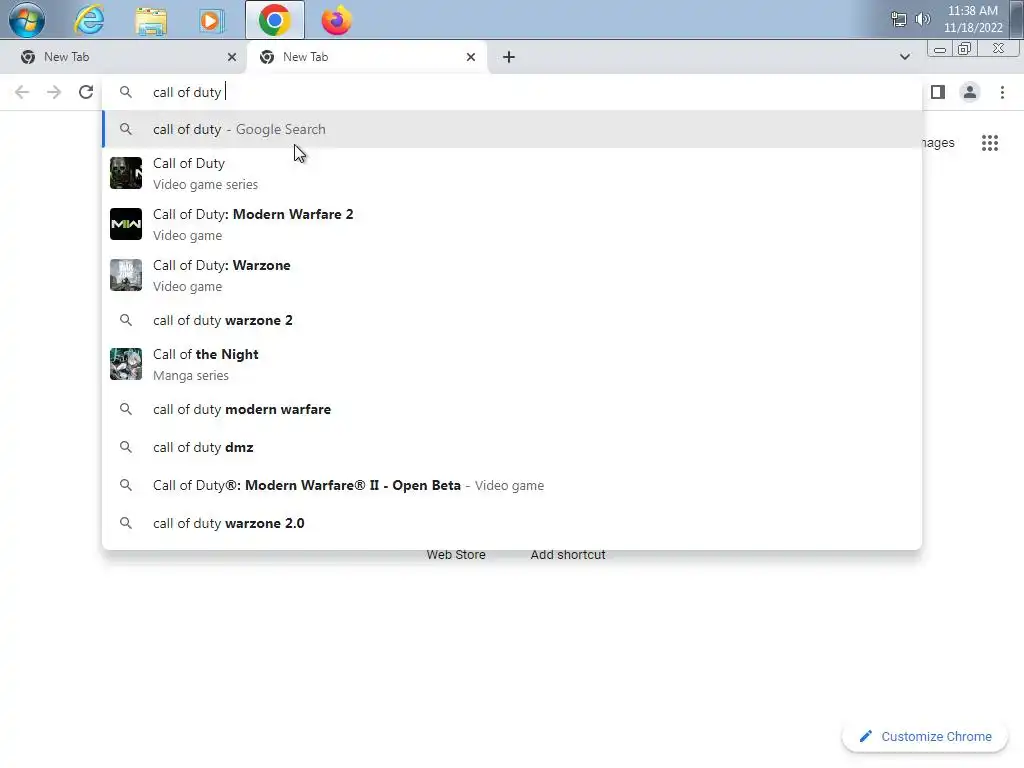Click the Add shortcut tile
This screenshot has height=768, width=1024.
pos(568,554)
